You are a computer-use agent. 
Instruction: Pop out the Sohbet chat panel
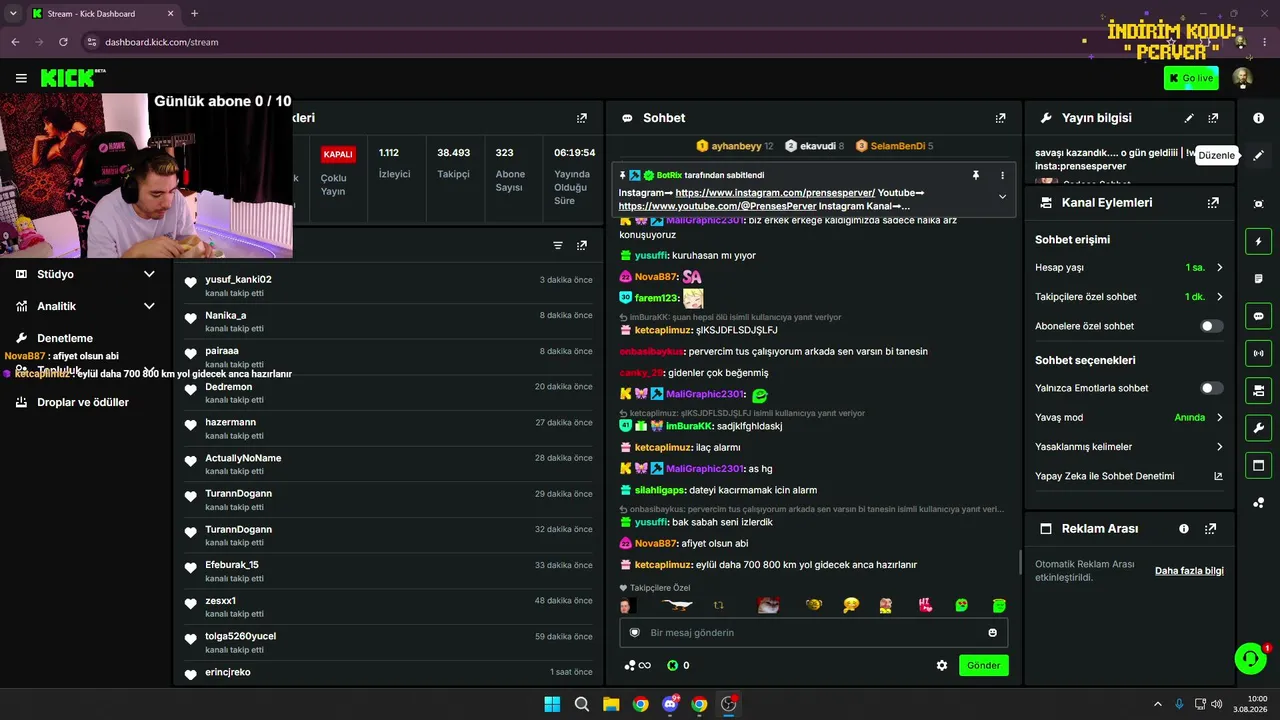[x=1000, y=118]
